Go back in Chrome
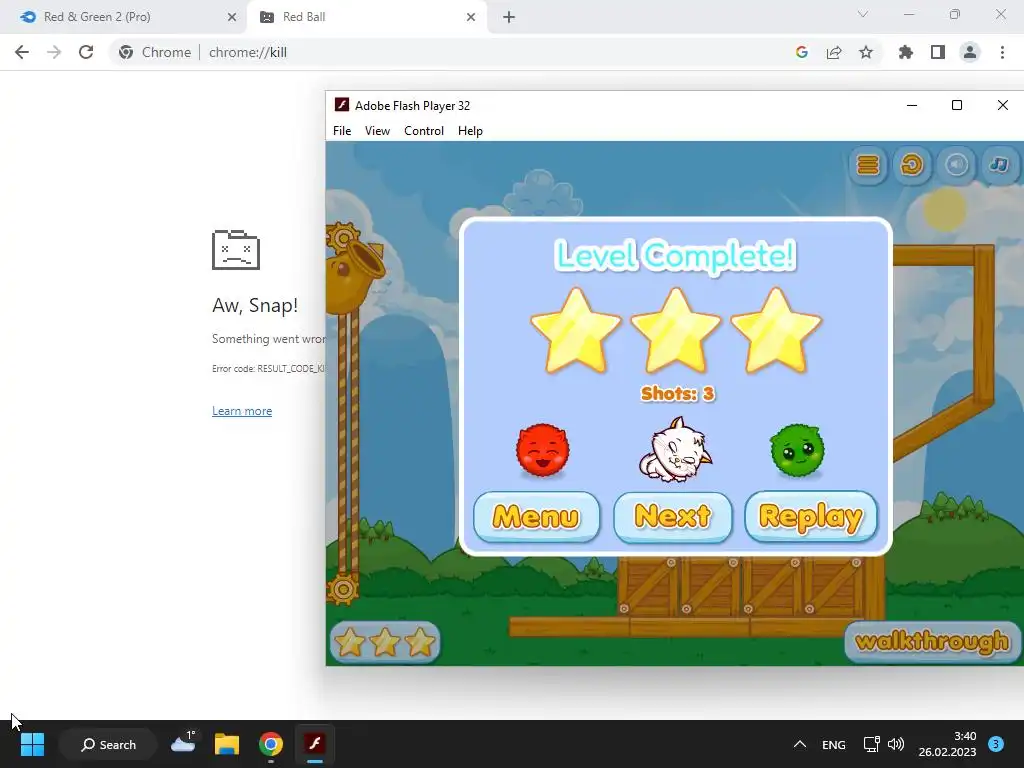This screenshot has width=1024, height=768. click(x=22, y=52)
